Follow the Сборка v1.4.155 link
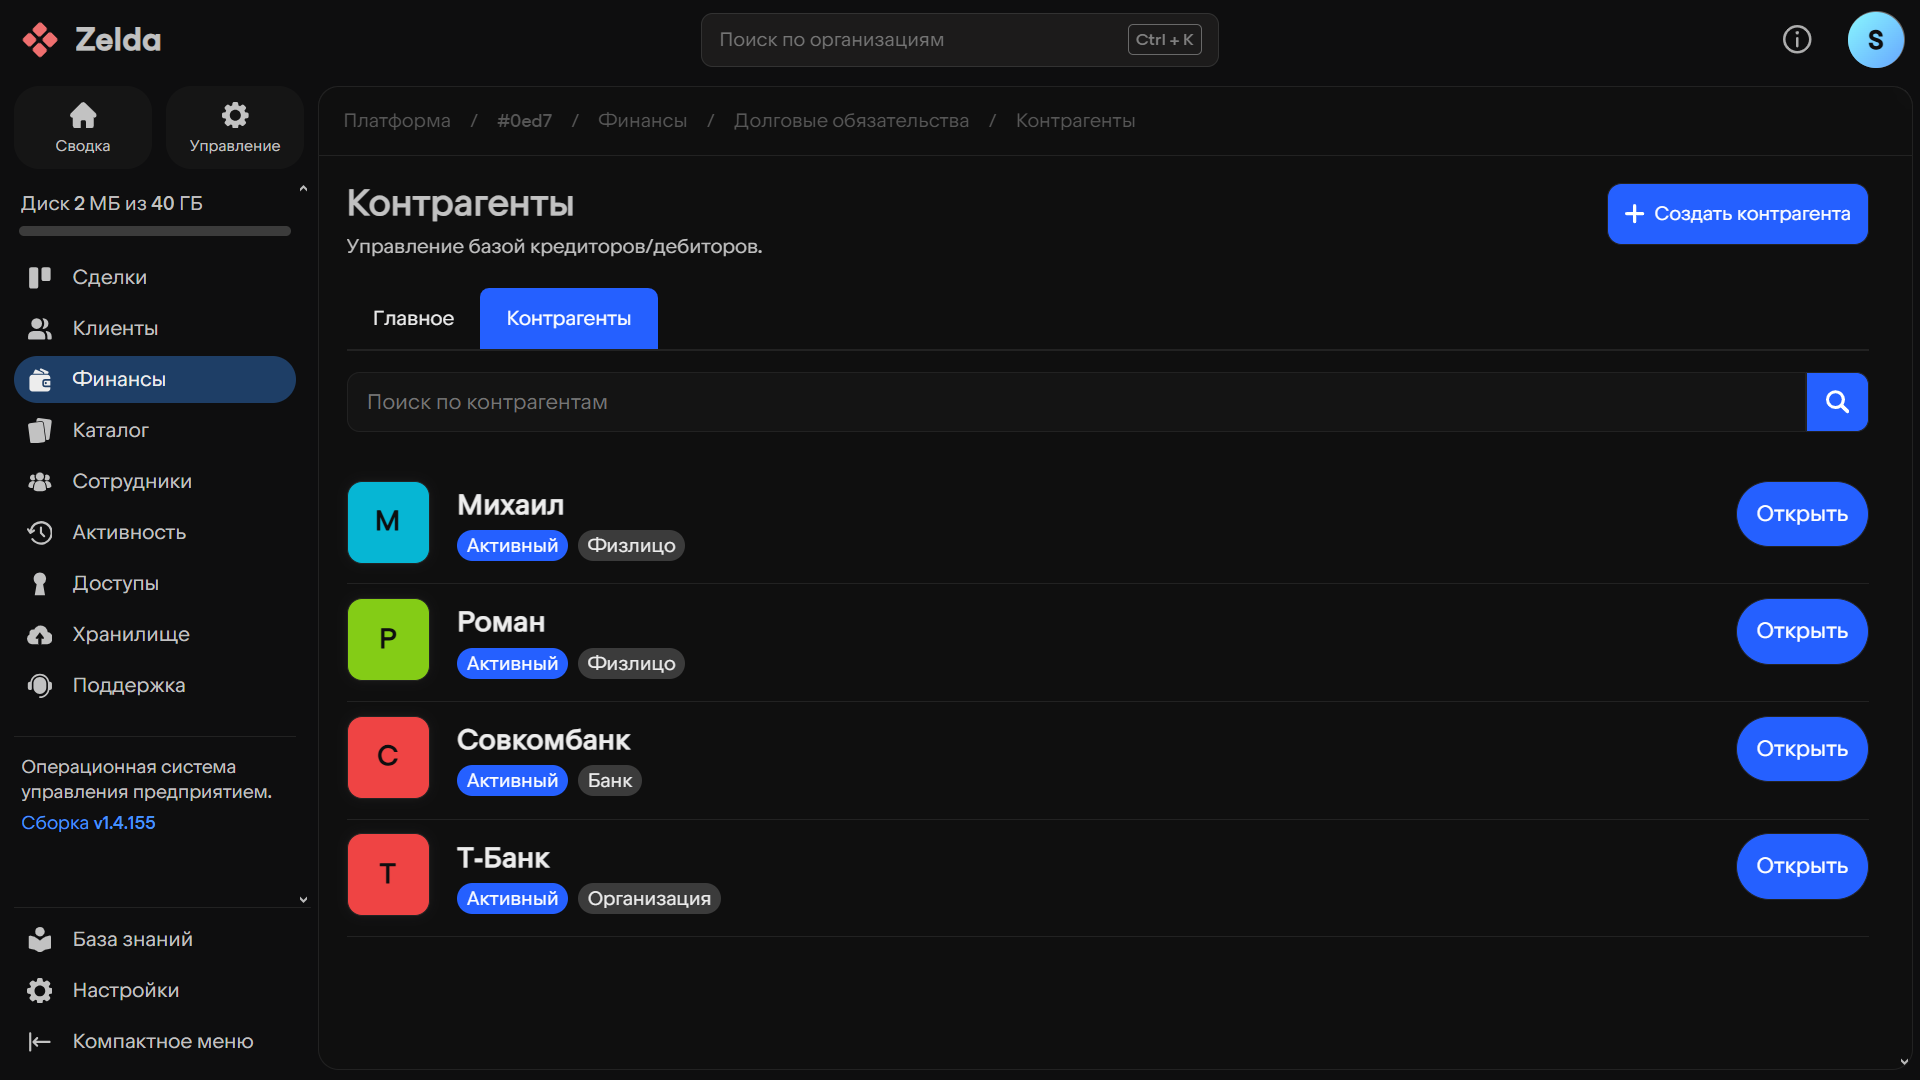The height and width of the screenshot is (1080, 1920). 88,823
